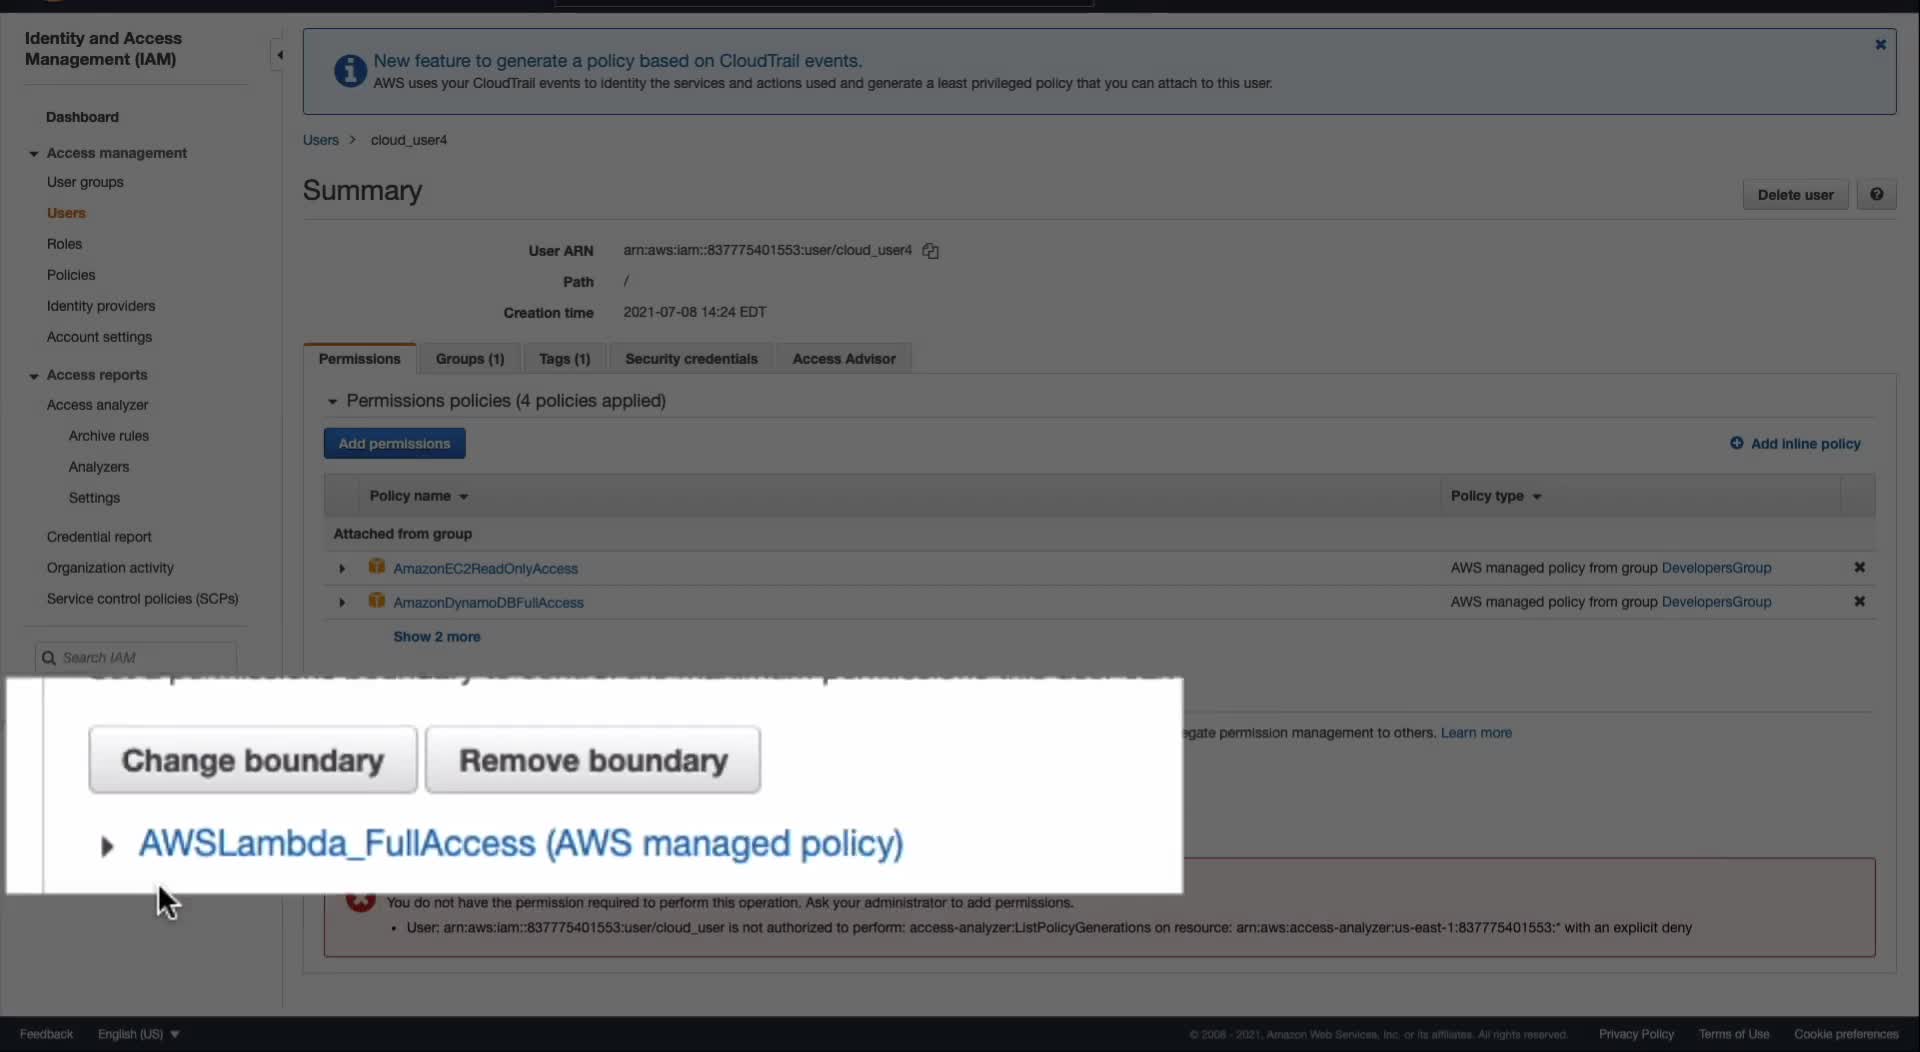Open DevelopersGroup link in the AmazonEC2ReadOnlyAccess row
This screenshot has height=1052, width=1920.
1716,568
